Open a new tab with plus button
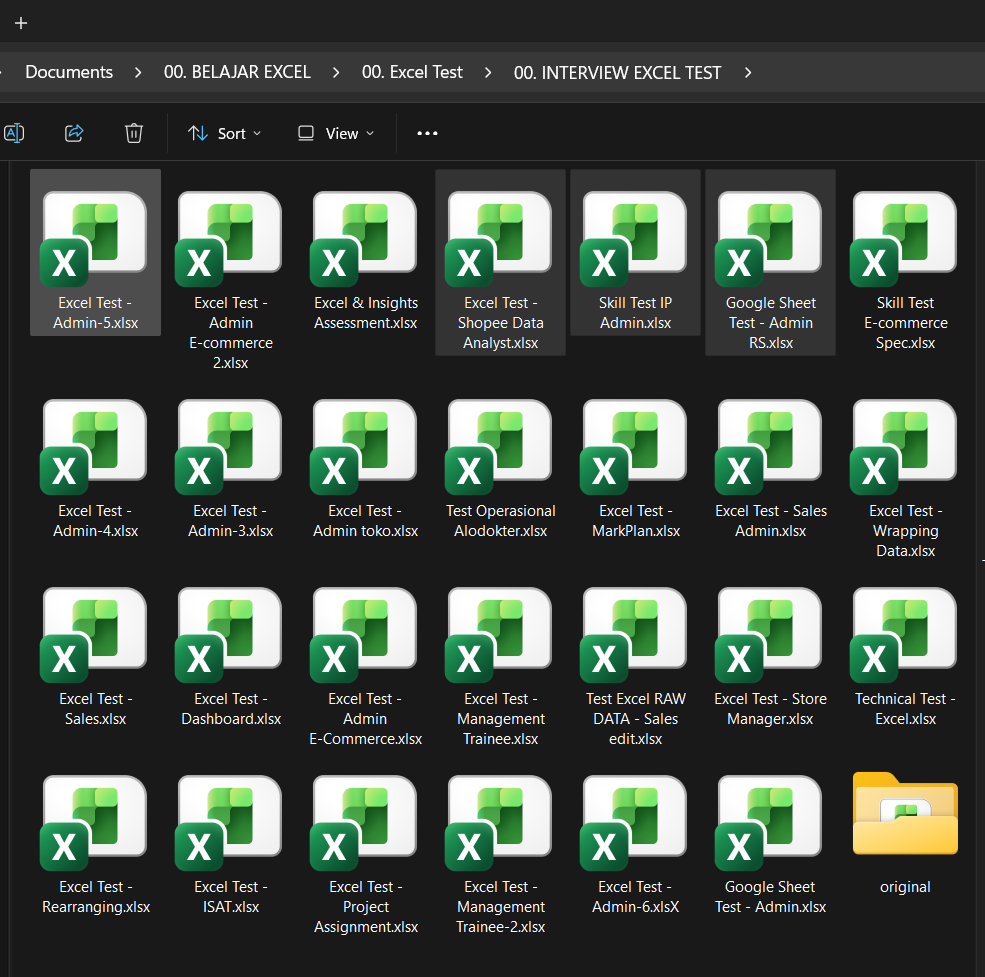Viewport: 985px width, 977px height. point(21,23)
